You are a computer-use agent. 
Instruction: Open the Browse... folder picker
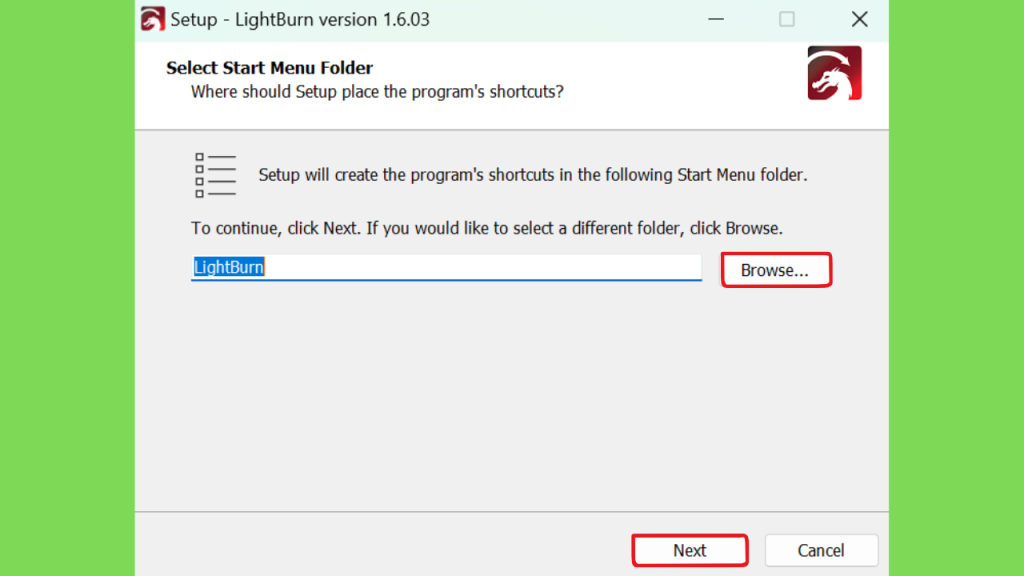click(x=776, y=270)
